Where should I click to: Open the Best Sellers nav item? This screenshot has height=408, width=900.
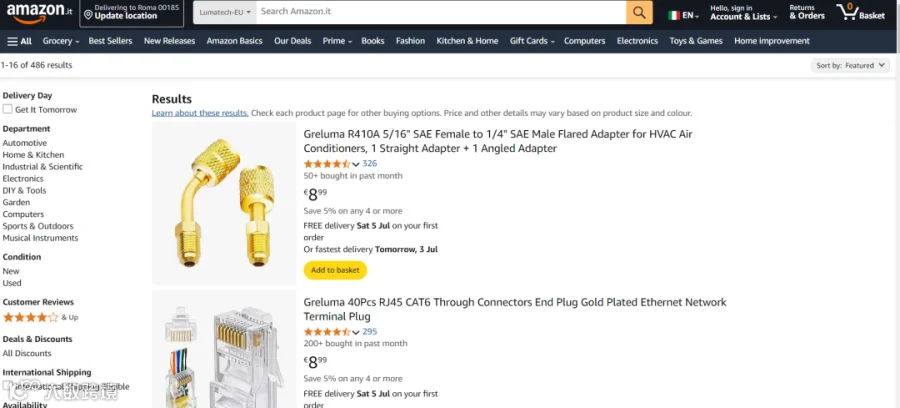110,41
